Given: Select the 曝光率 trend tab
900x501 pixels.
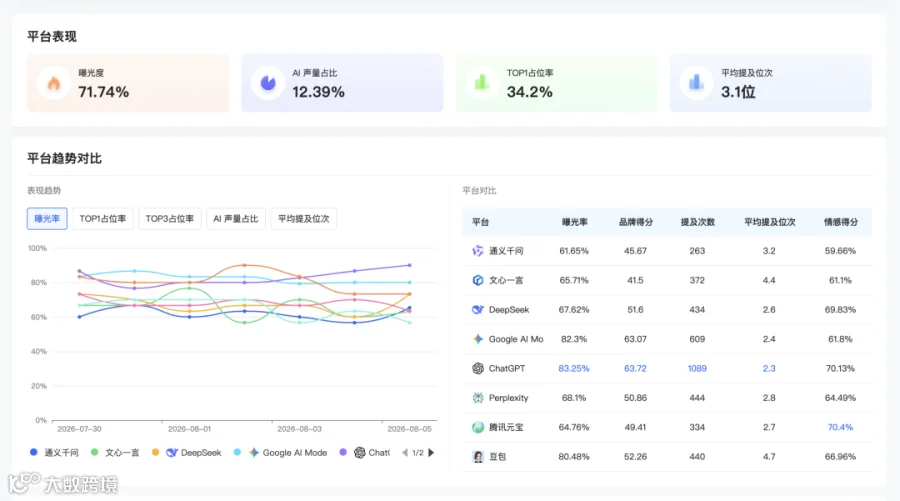Looking at the screenshot, I should click(47, 219).
